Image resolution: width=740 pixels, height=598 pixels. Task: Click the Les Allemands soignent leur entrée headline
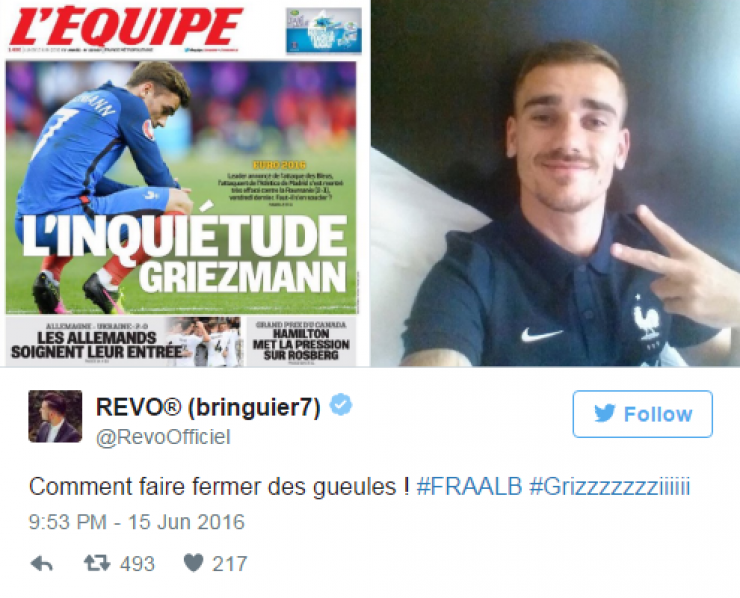coord(97,345)
